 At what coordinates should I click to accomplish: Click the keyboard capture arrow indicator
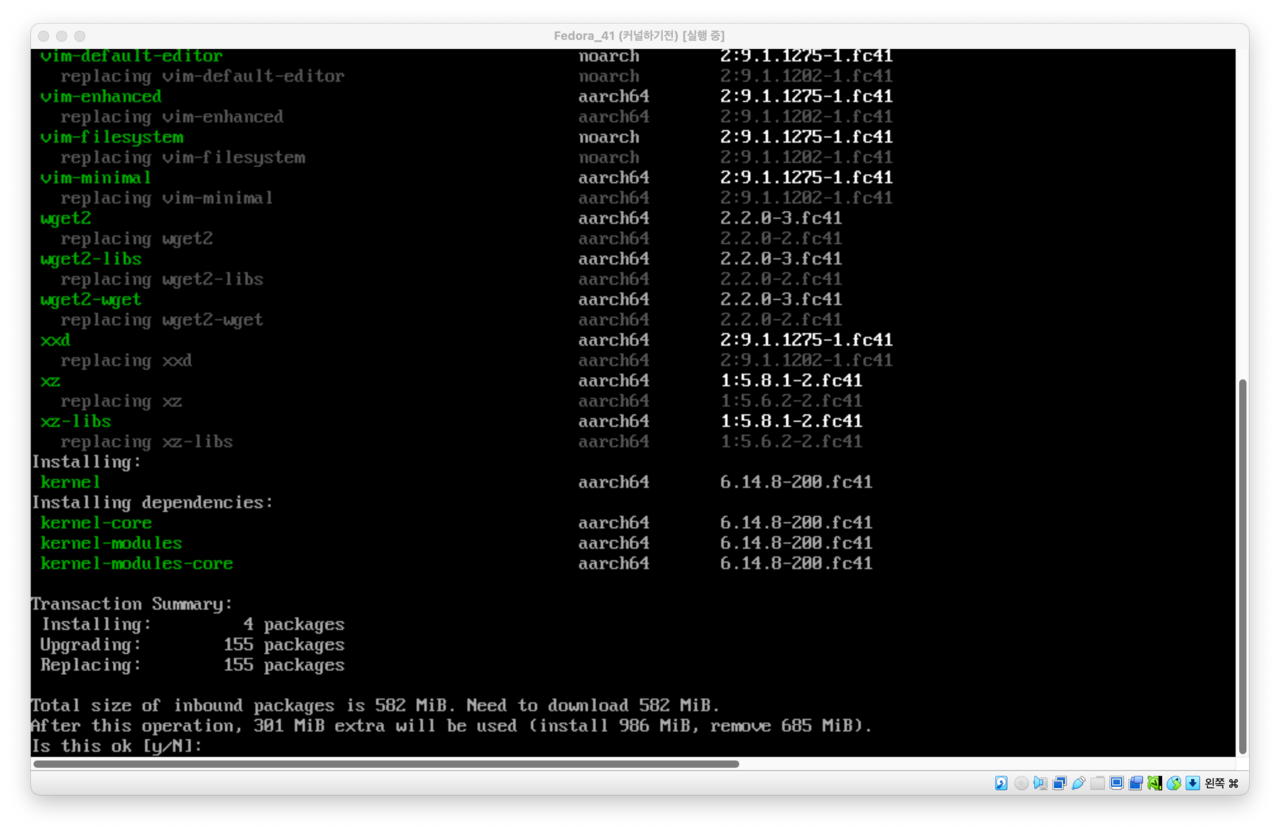point(1192,783)
